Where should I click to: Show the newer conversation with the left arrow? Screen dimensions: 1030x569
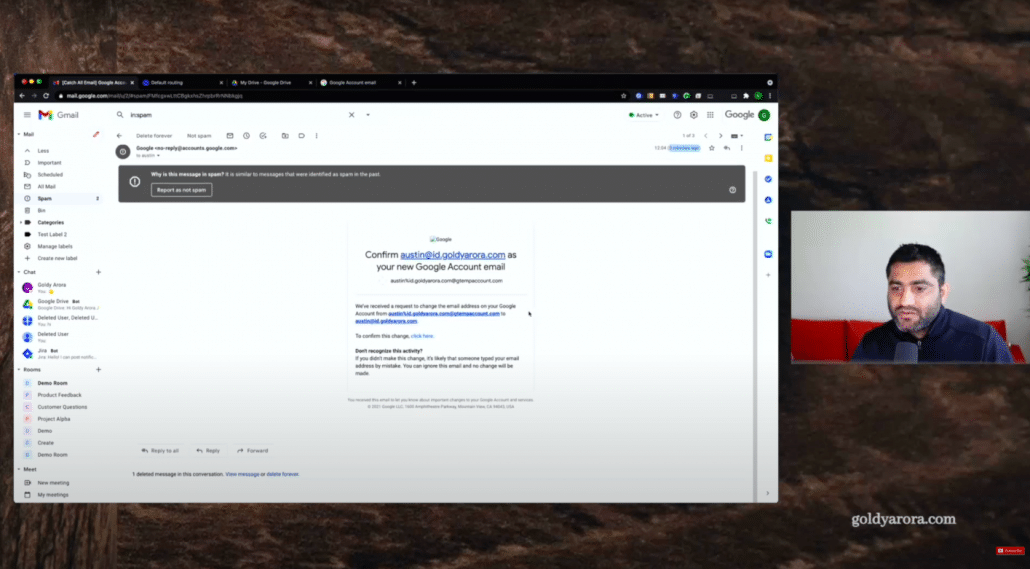click(x=706, y=136)
